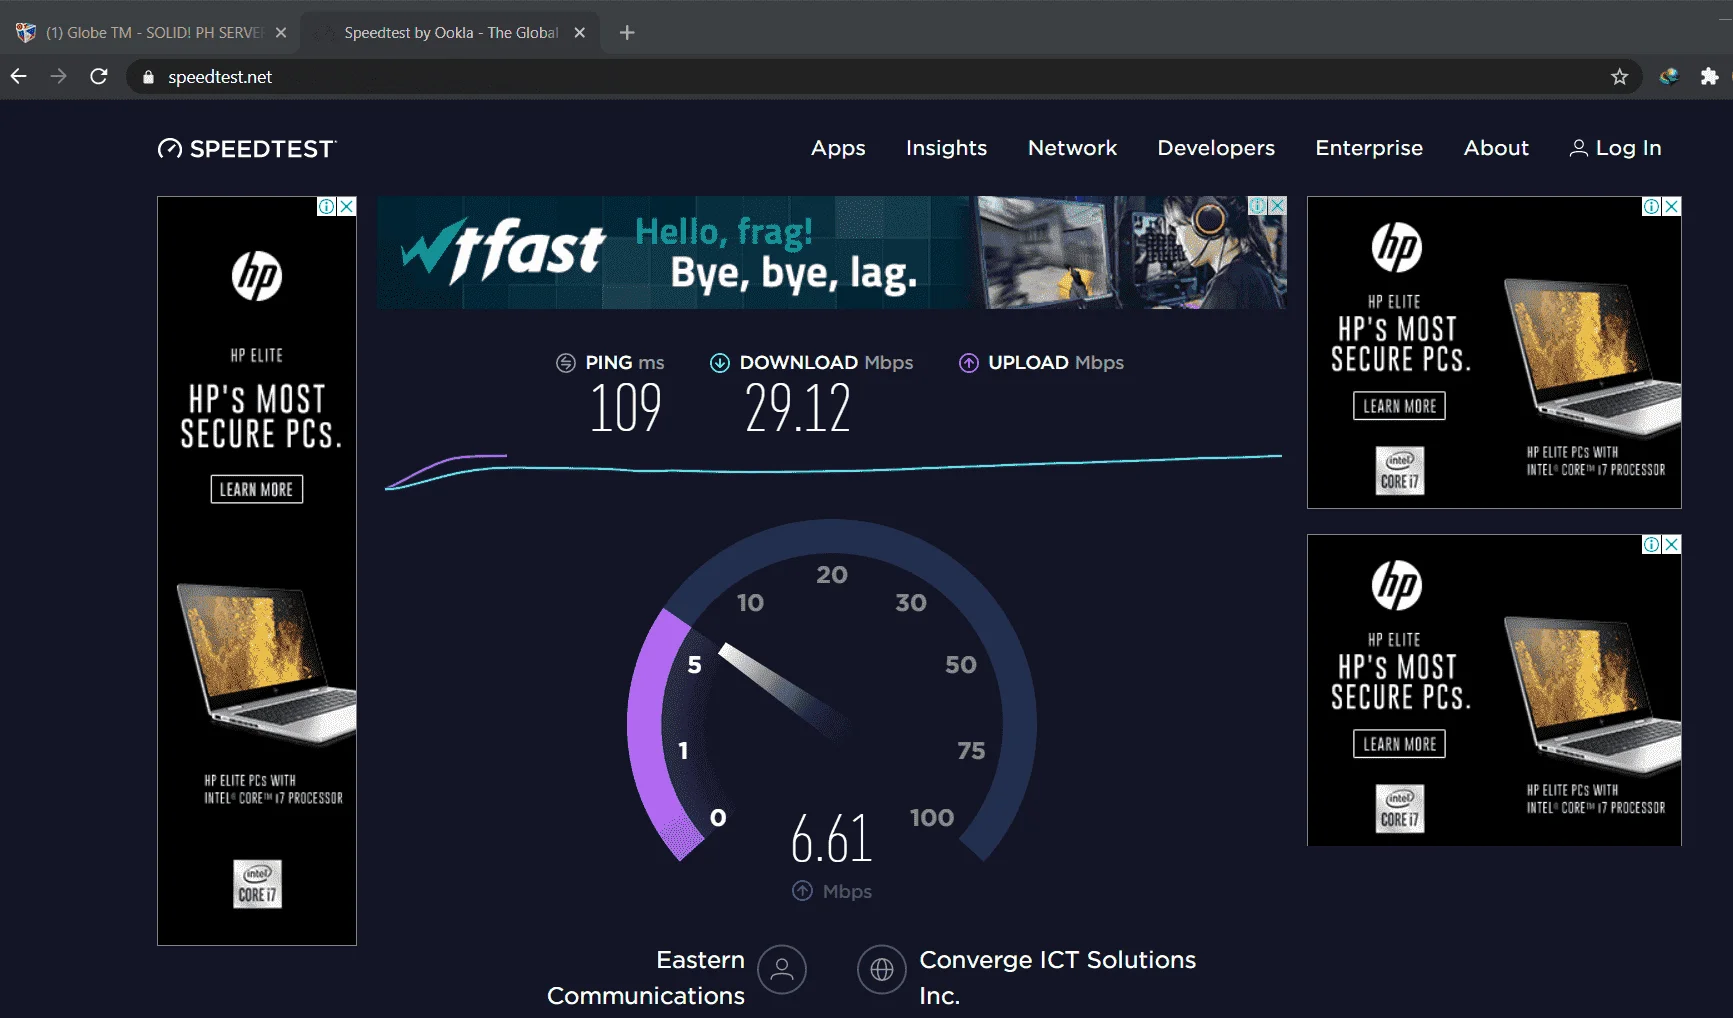1733x1018 pixels.
Task: Click the wtfast banner ad
Action: click(x=832, y=252)
